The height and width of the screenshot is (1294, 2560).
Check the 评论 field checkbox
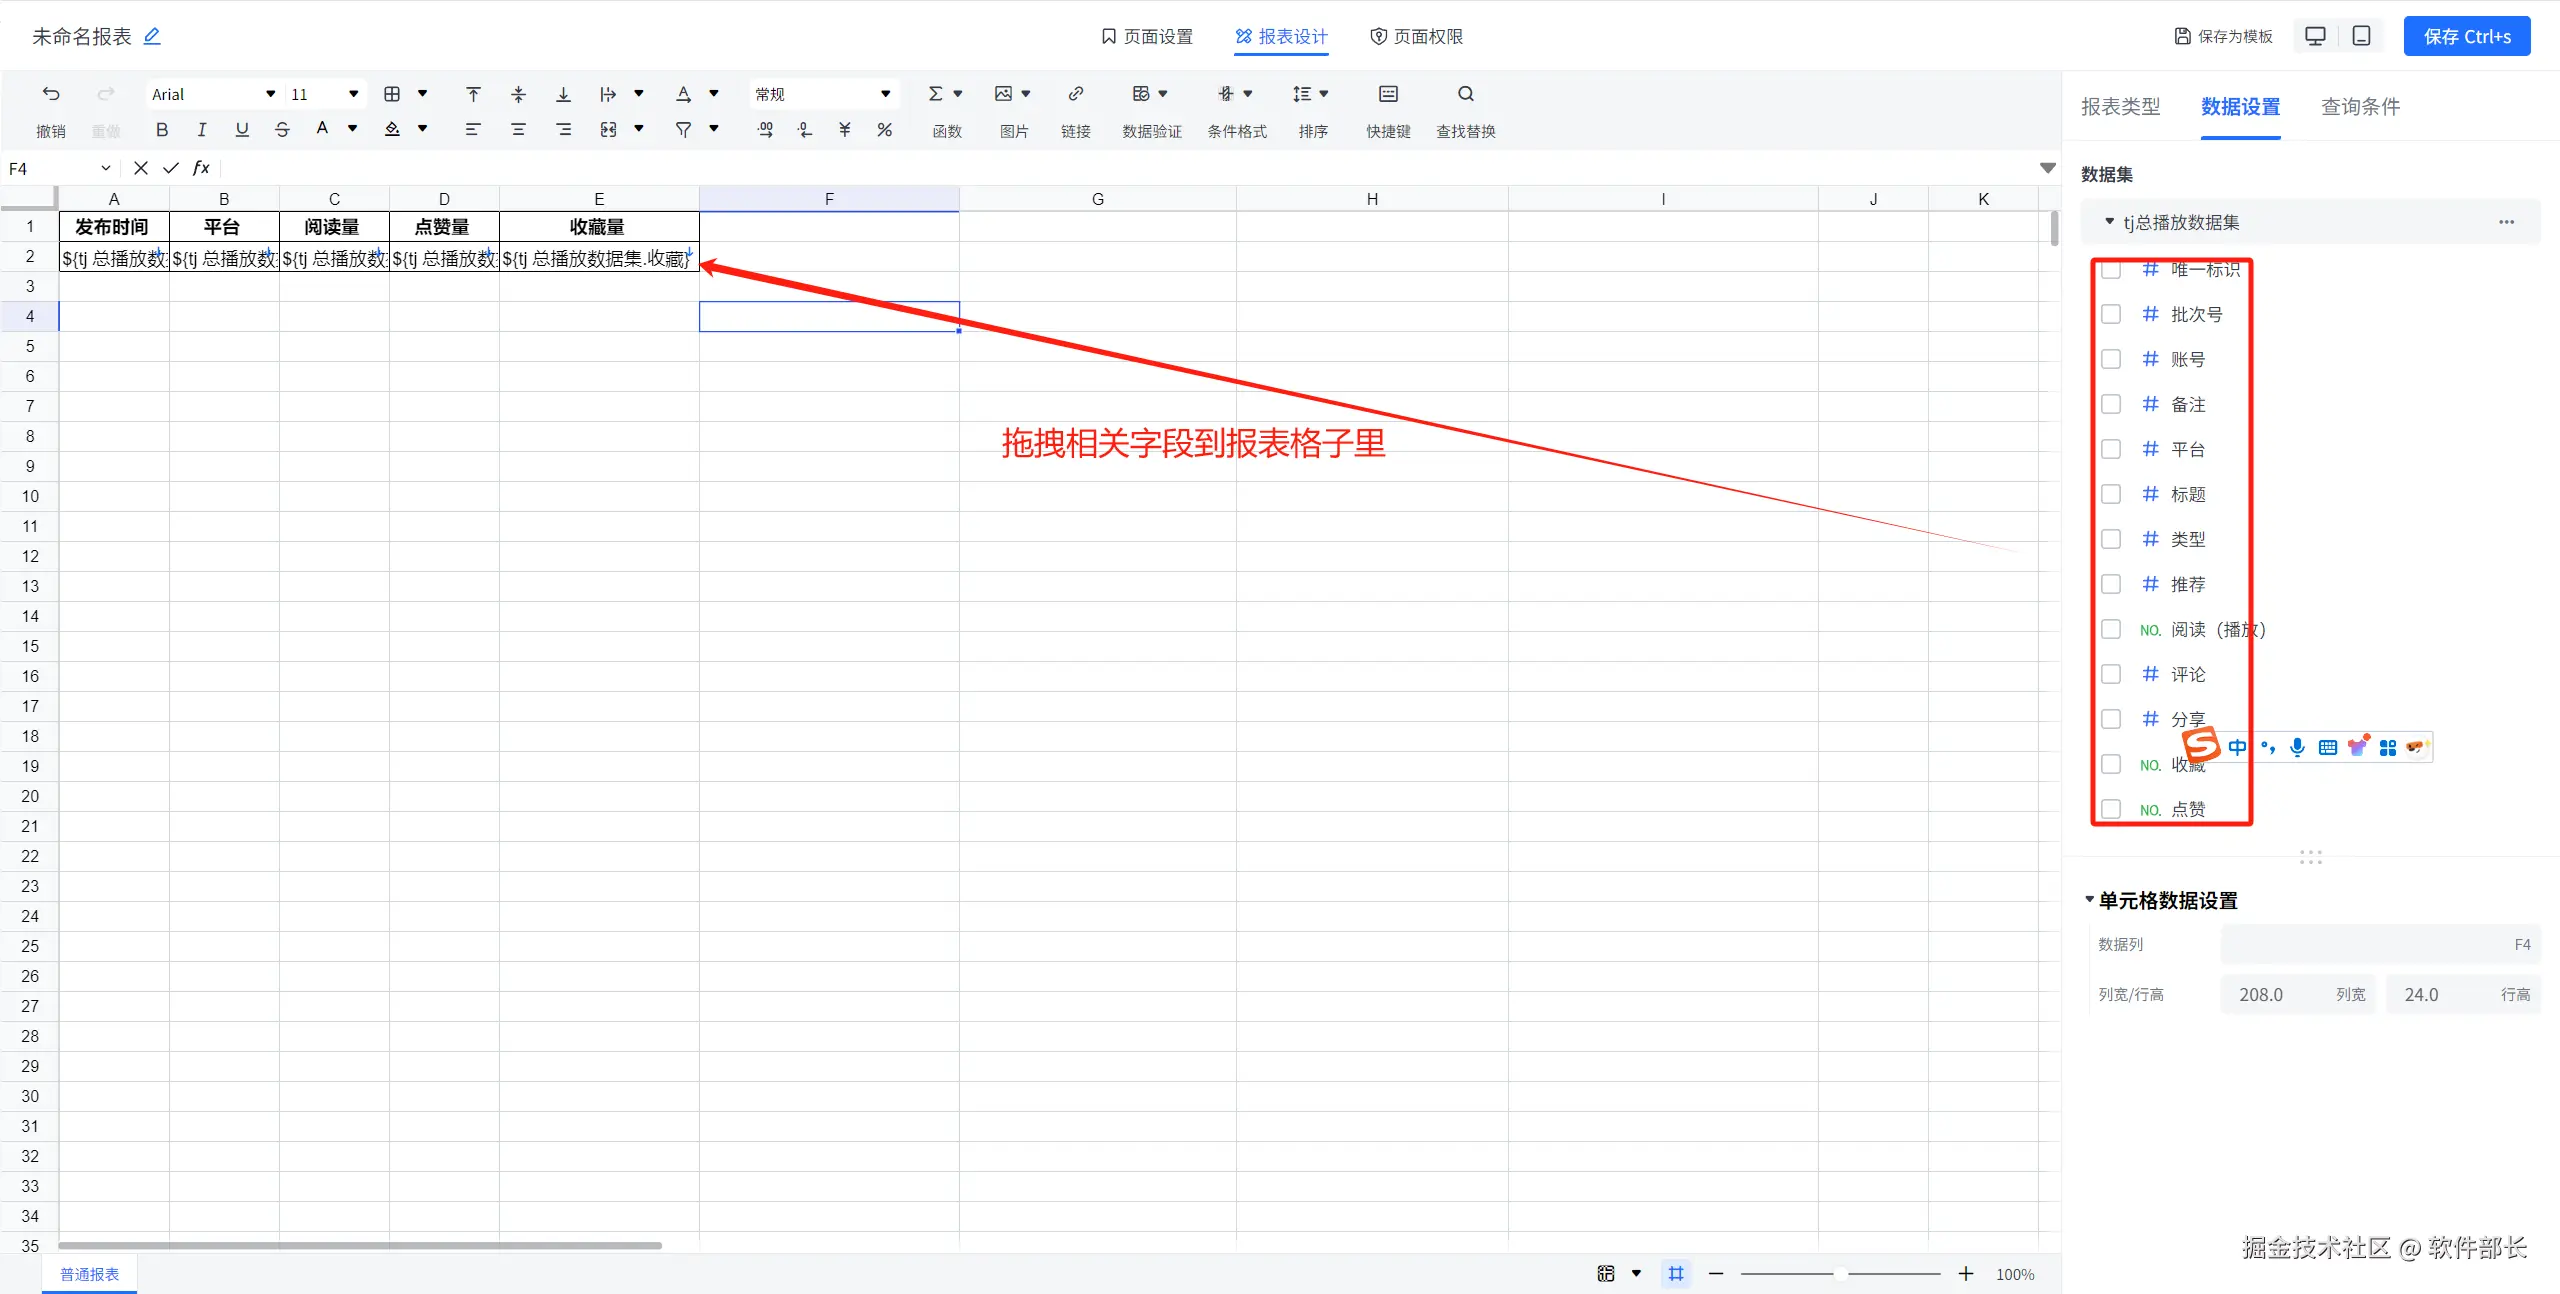click(x=2111, y=674)
